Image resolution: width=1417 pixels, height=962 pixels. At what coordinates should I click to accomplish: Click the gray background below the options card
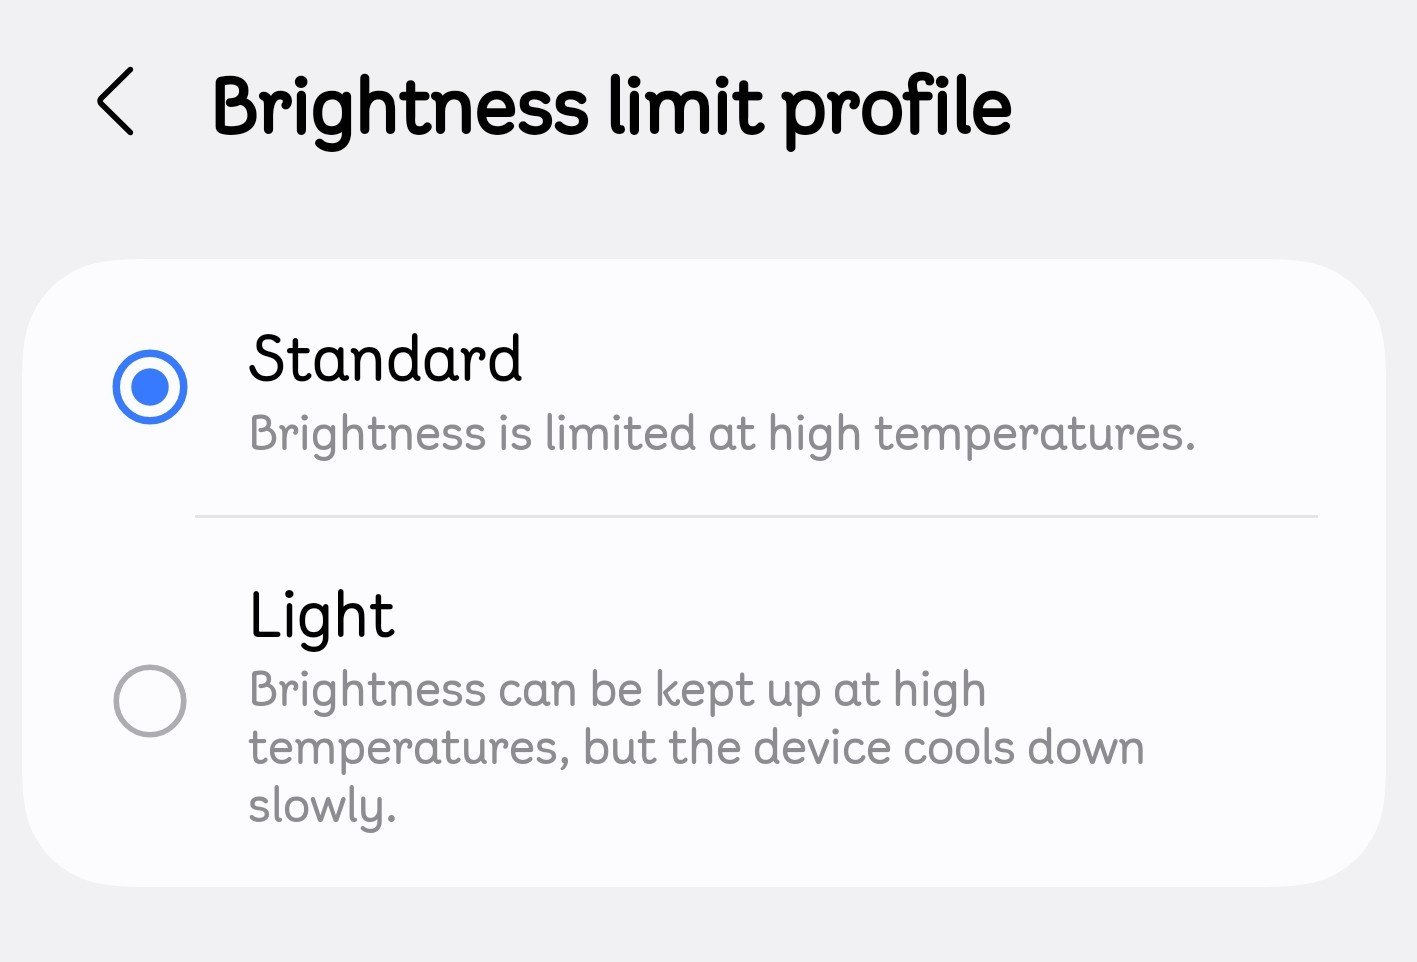[x=708, y=925]
